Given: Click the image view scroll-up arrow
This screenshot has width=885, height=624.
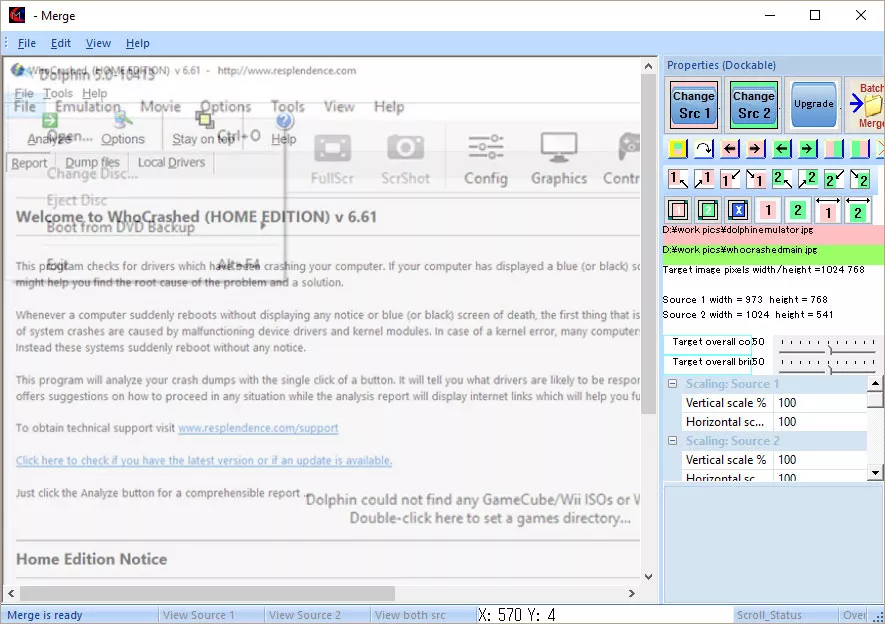Looking at the screenshot, I should [x=649, y=67].
